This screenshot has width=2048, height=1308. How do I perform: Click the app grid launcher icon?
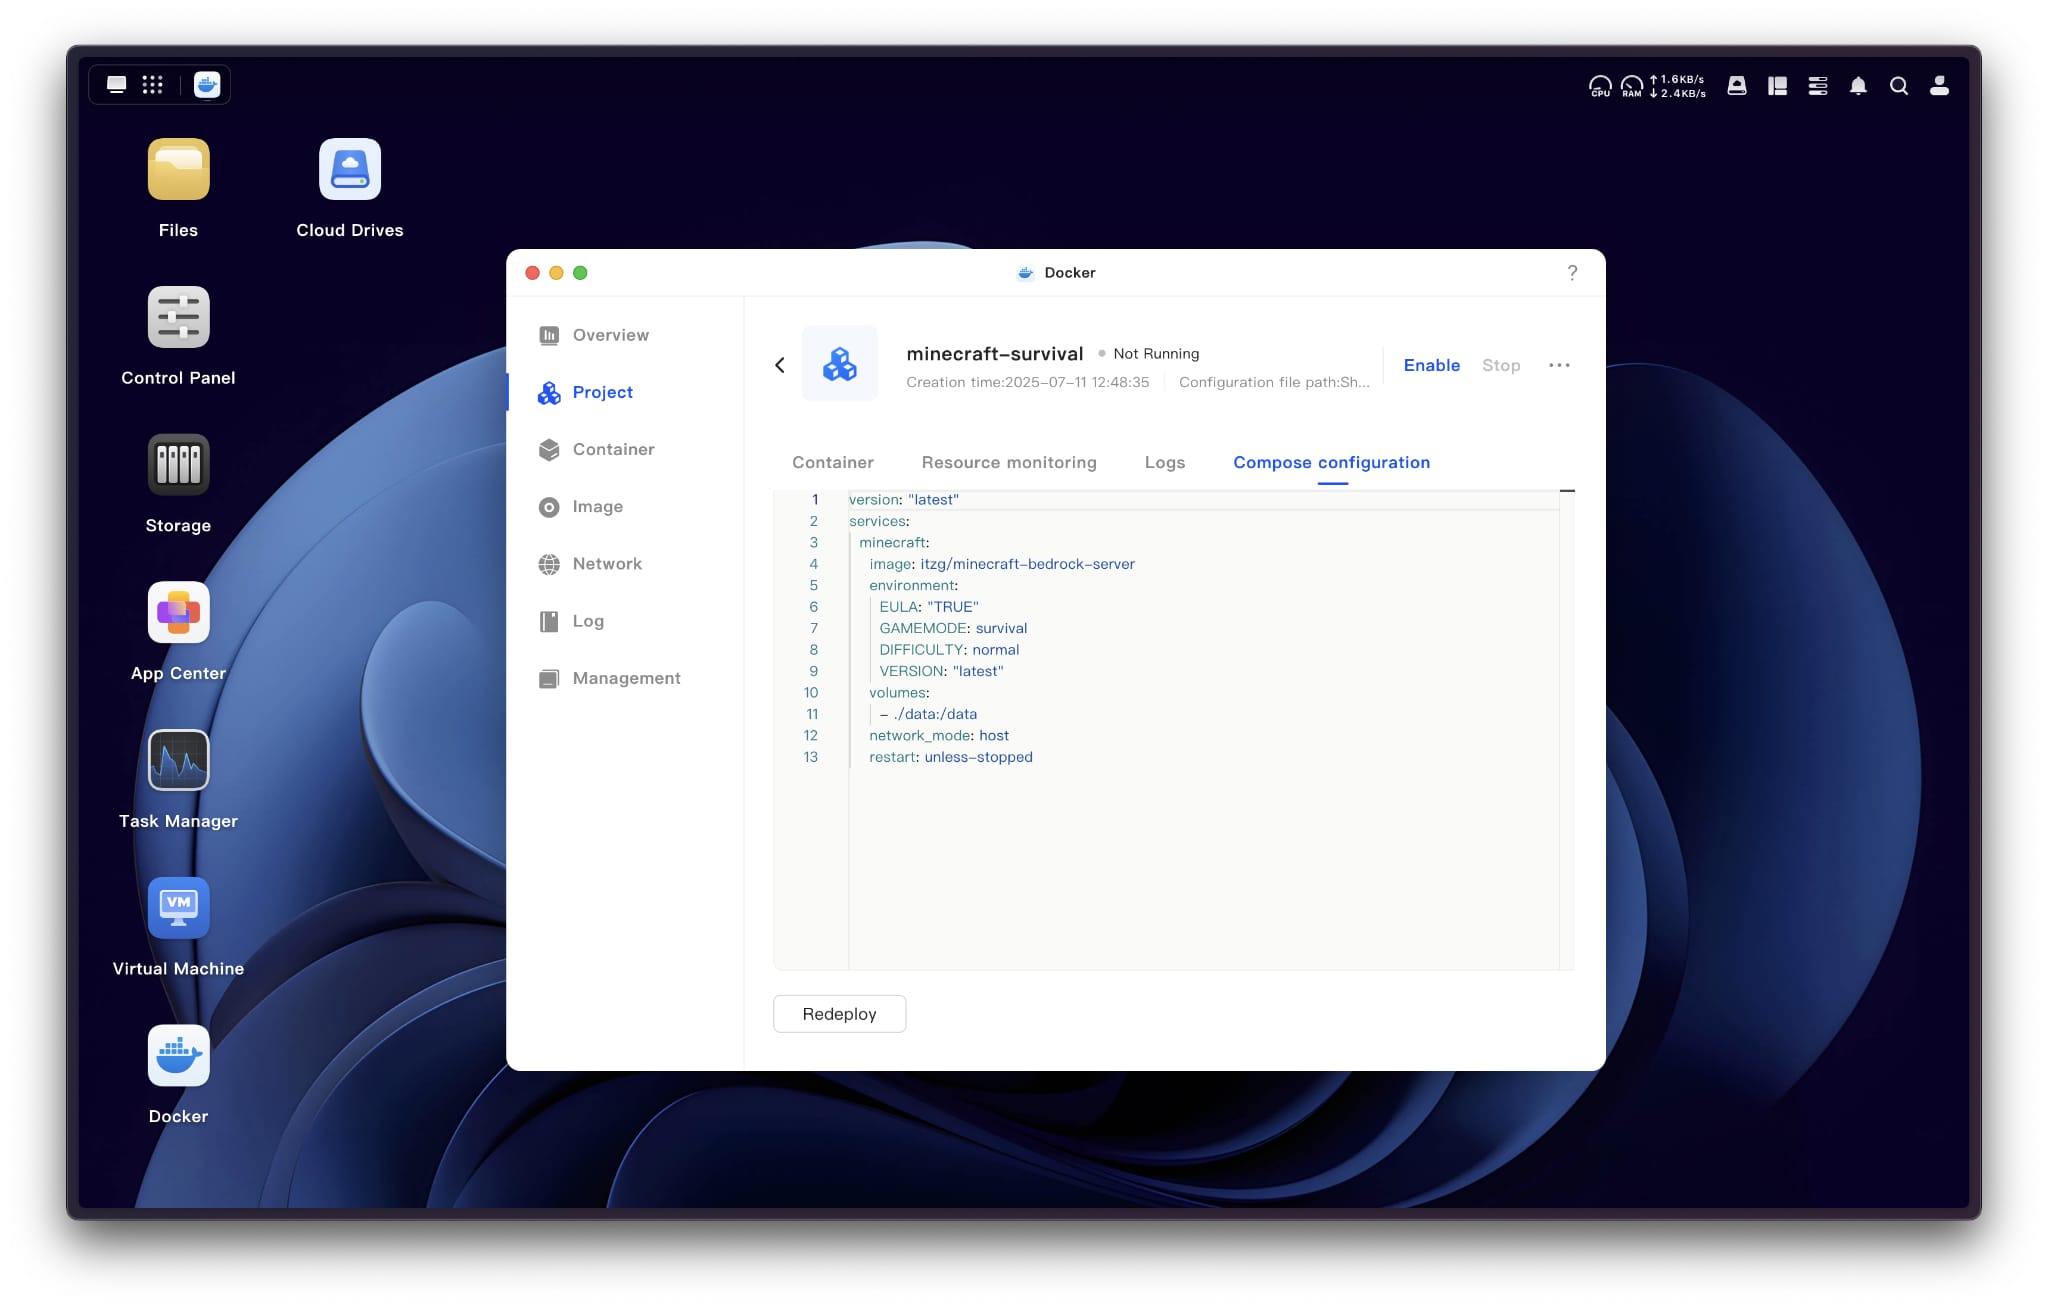point(152,85)
